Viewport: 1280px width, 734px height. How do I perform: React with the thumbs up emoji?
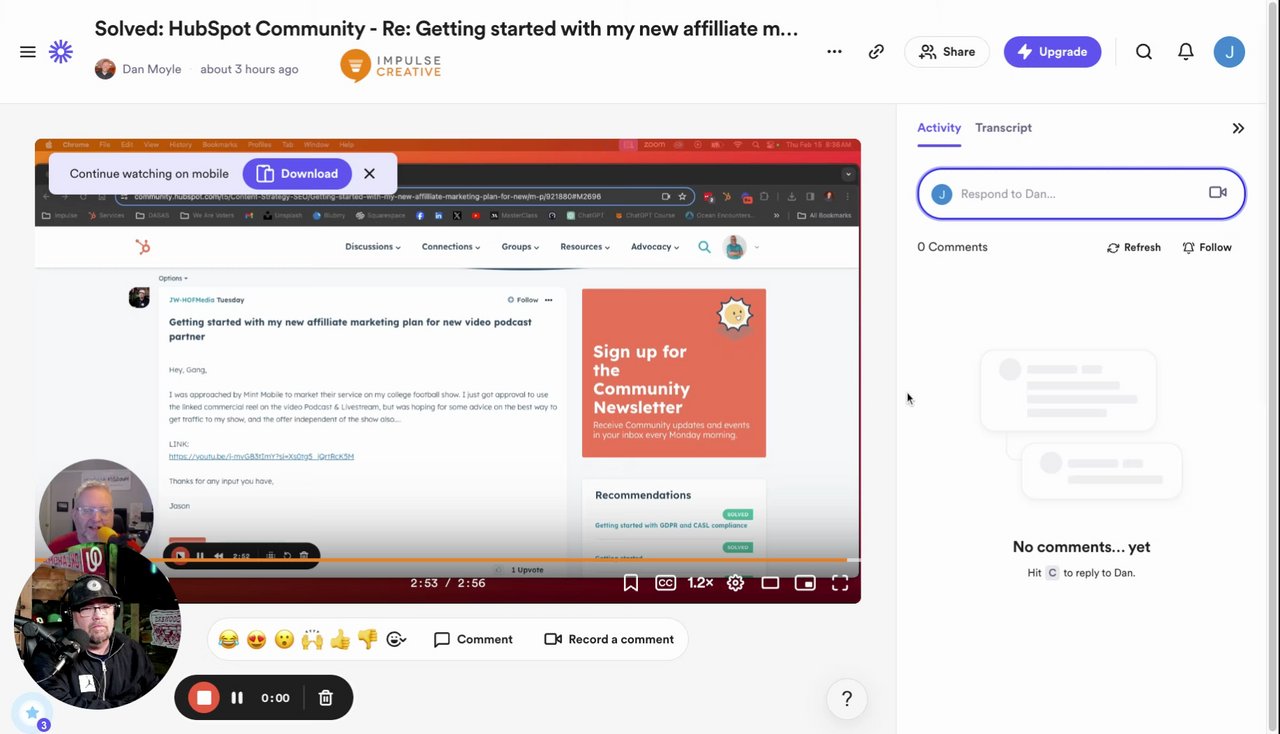pos(340,639)
